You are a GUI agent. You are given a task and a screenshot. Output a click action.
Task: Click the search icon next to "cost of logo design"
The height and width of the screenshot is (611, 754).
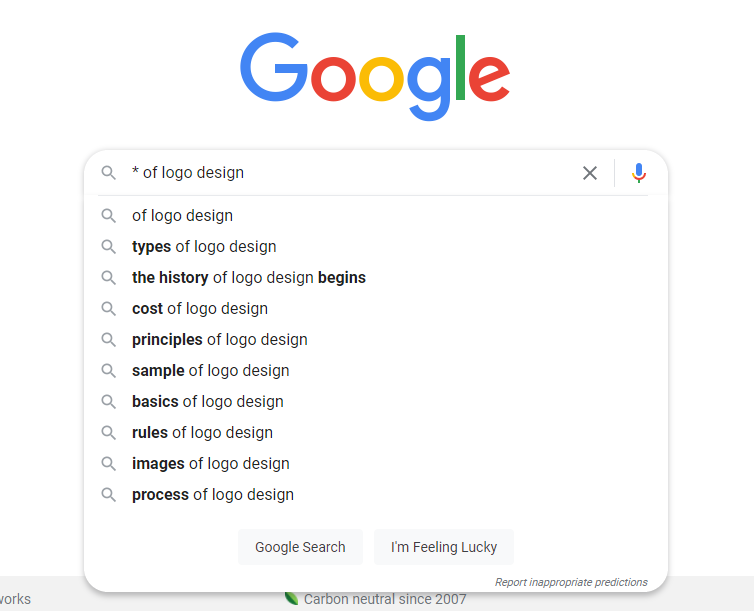click(109, 309)
